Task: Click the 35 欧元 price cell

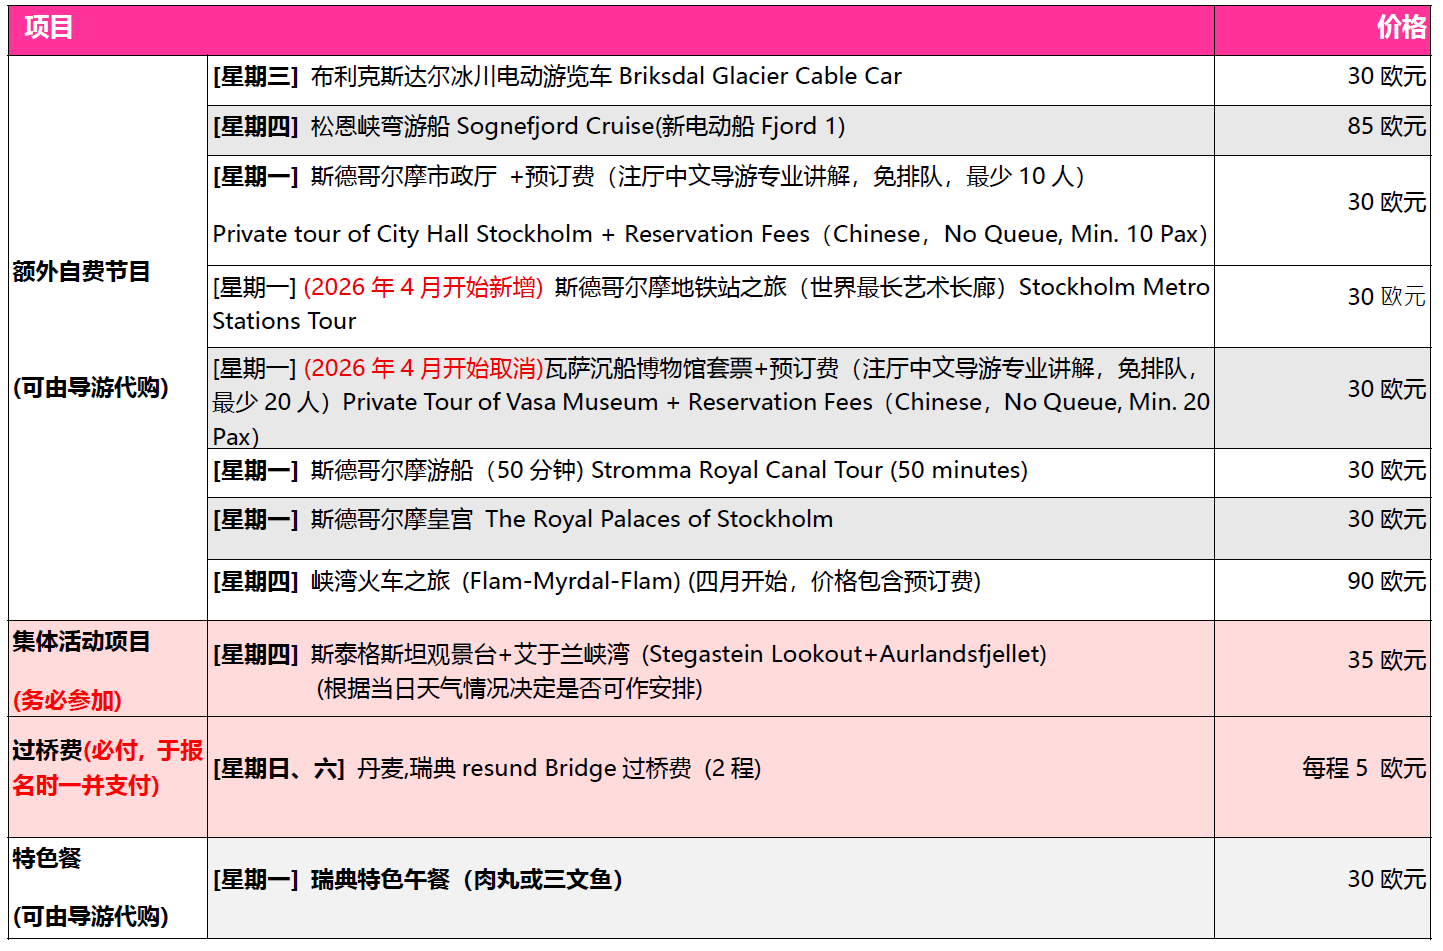Action: (1385, 661)
